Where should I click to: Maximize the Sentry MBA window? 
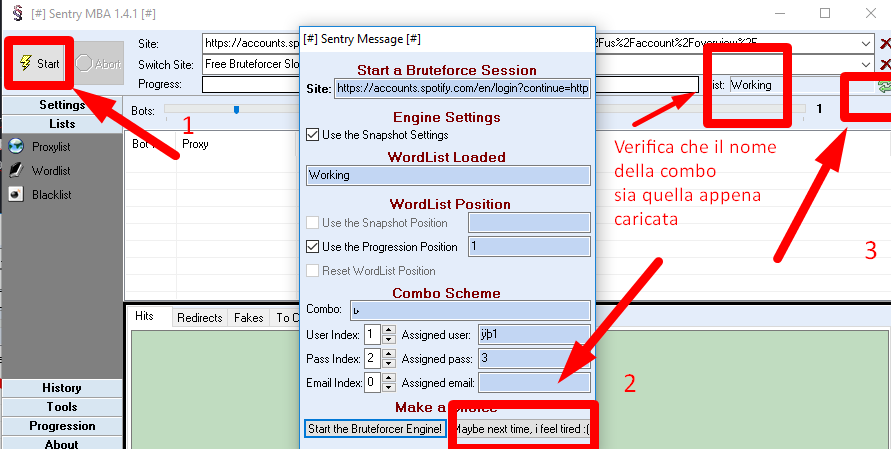point(825,13)
